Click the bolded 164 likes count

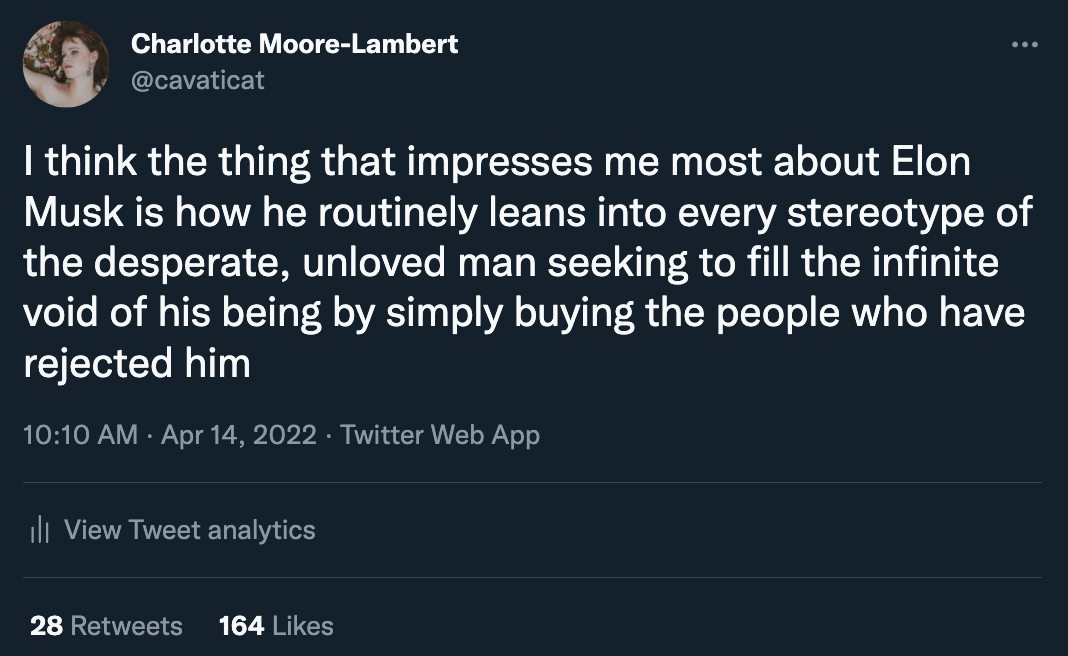pyautogui.click(x=237, y=625)
